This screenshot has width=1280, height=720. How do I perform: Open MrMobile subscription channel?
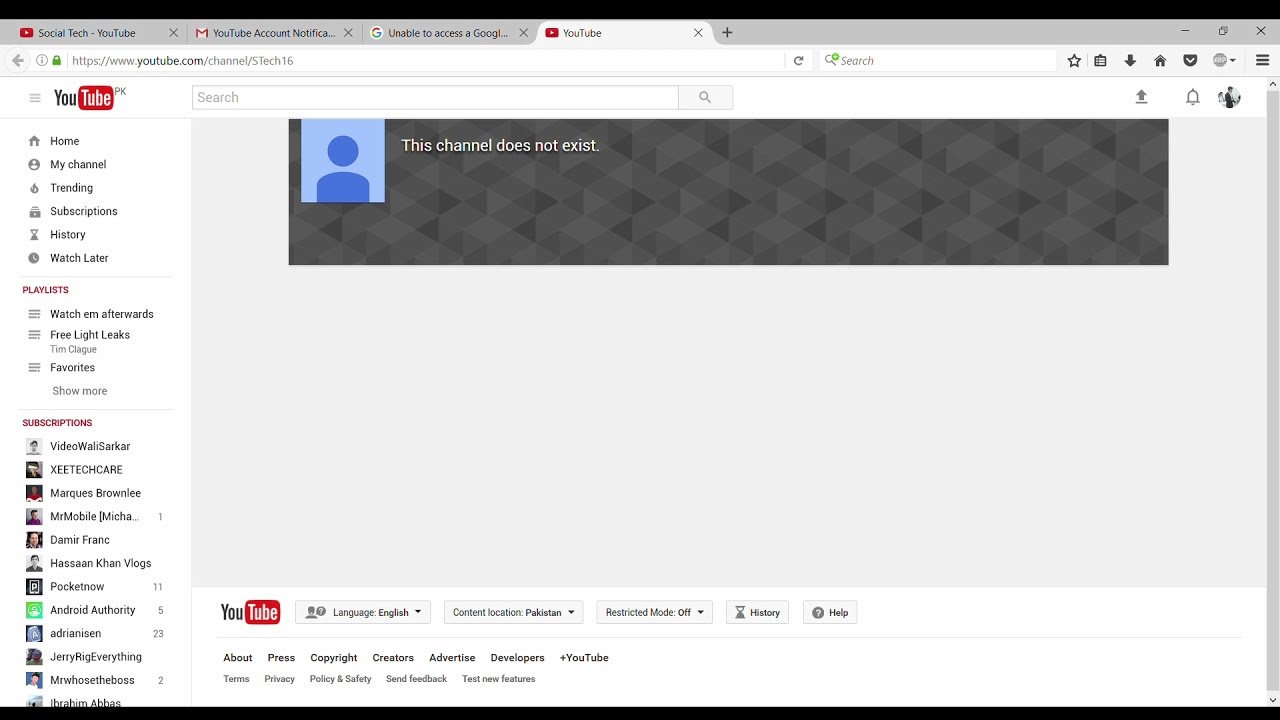[x=96, y=517]
